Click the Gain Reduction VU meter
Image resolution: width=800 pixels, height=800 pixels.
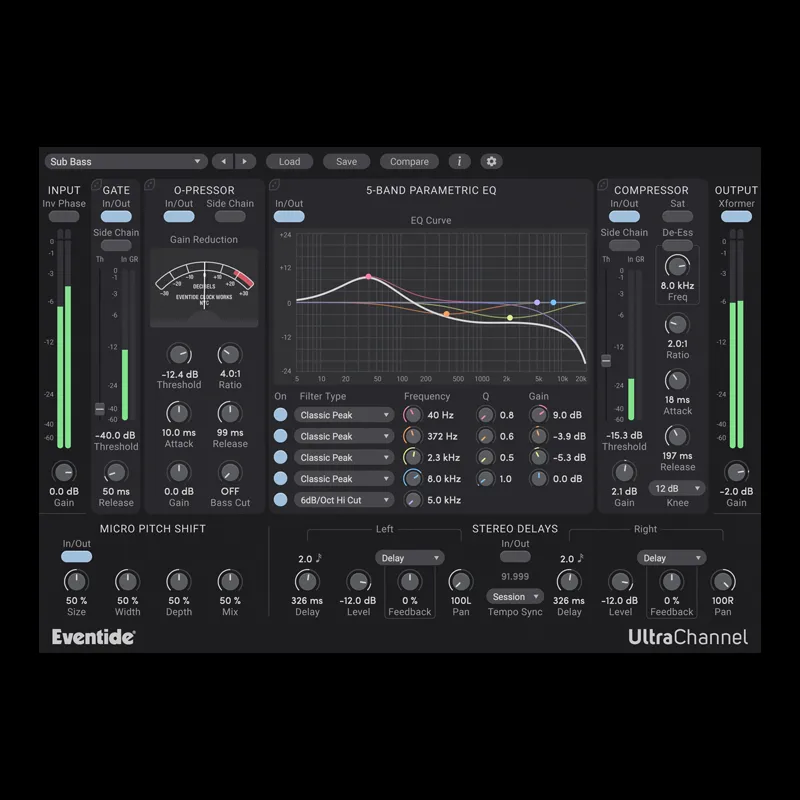(204, 288)
